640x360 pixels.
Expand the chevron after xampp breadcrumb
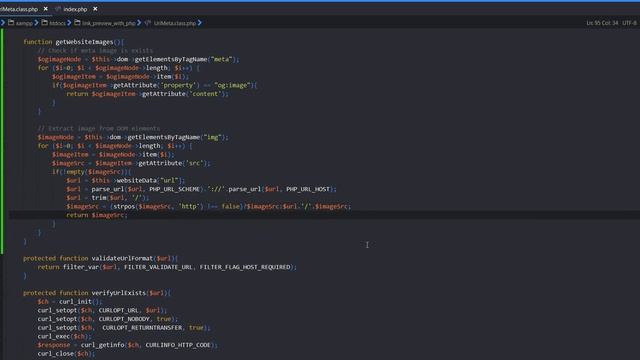36,23
